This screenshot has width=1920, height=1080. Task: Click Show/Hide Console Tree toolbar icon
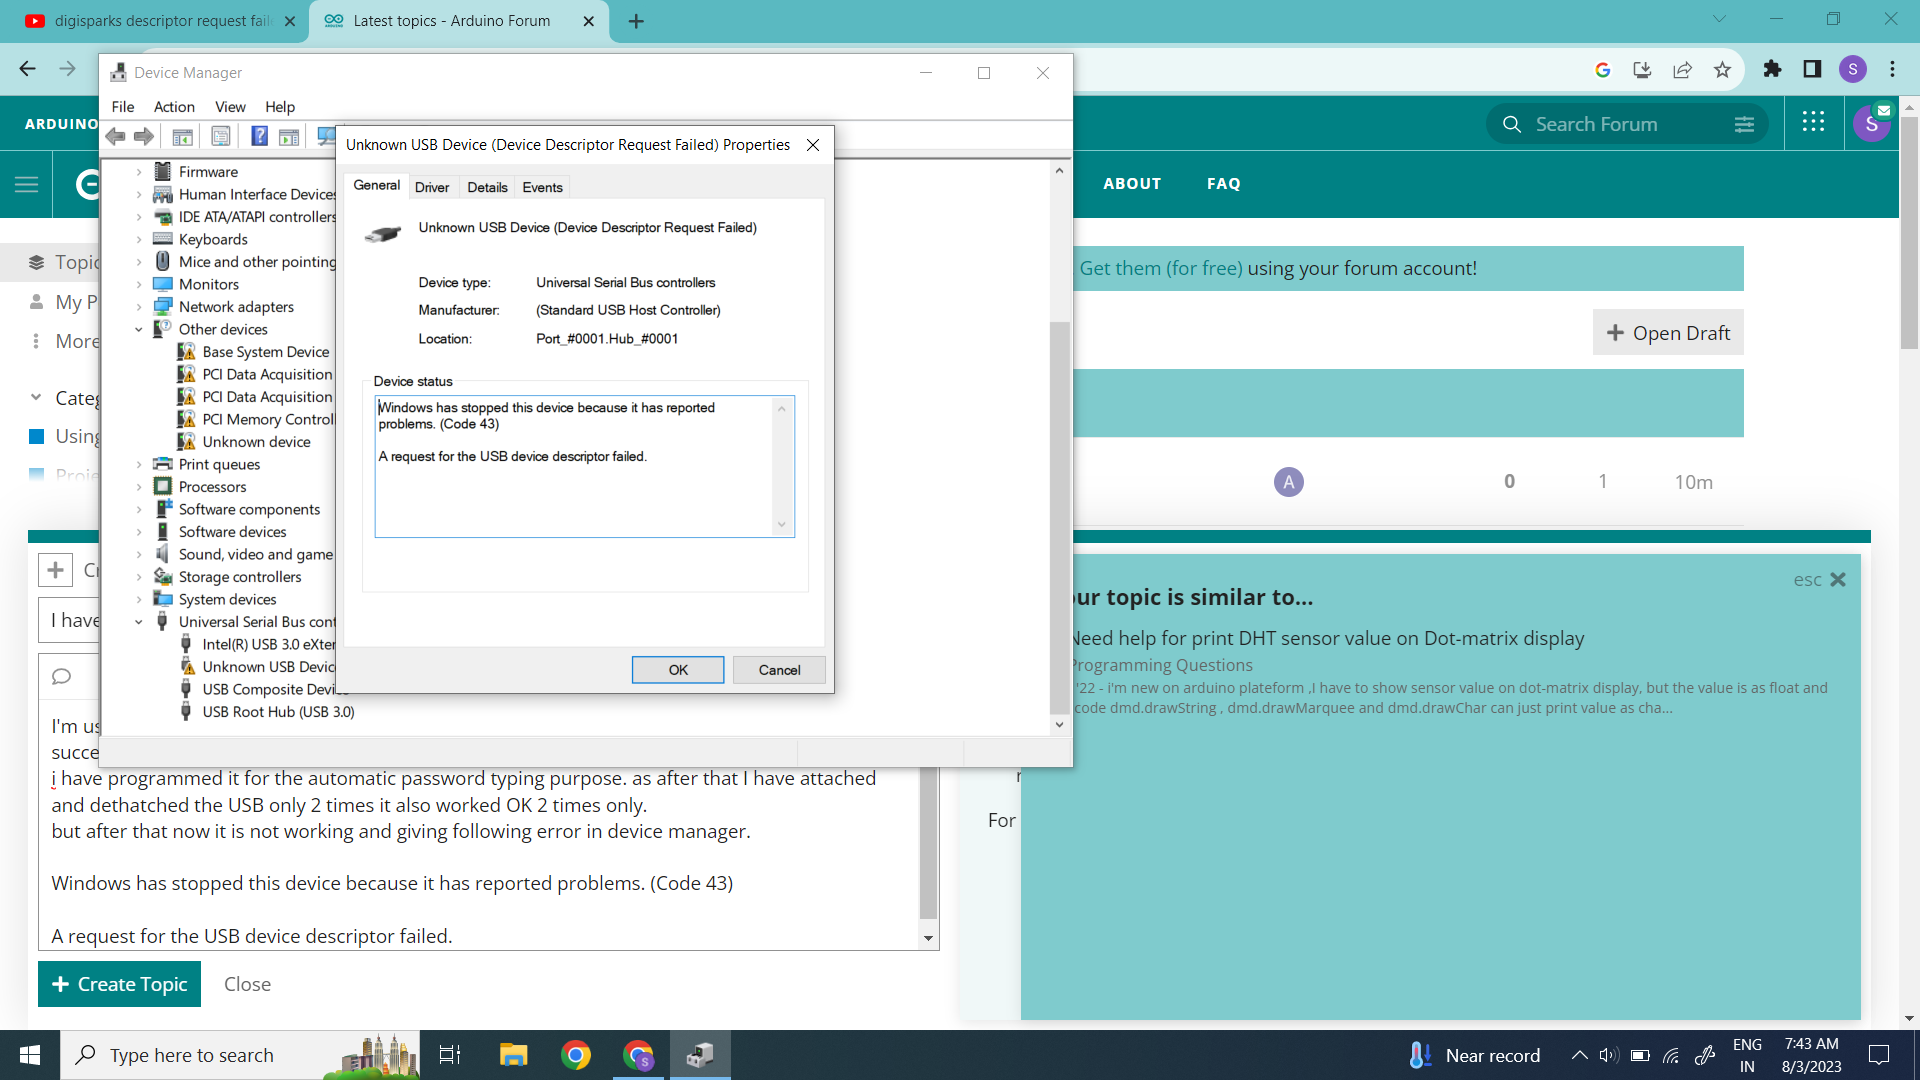(182, 136)
